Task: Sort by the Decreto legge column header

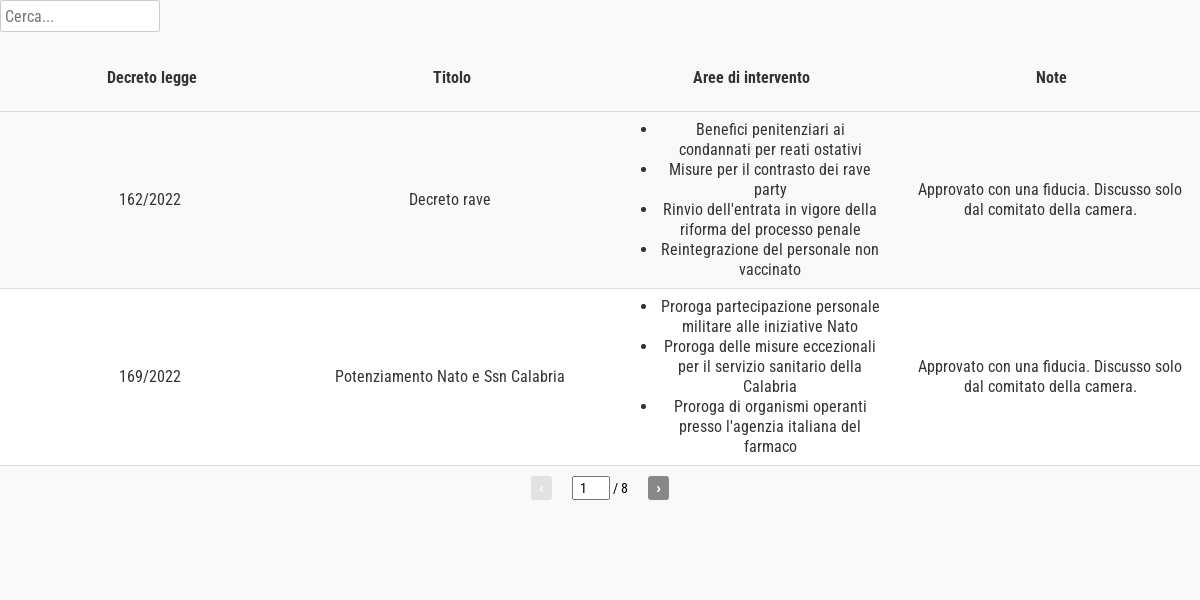Action: point(152,78)
